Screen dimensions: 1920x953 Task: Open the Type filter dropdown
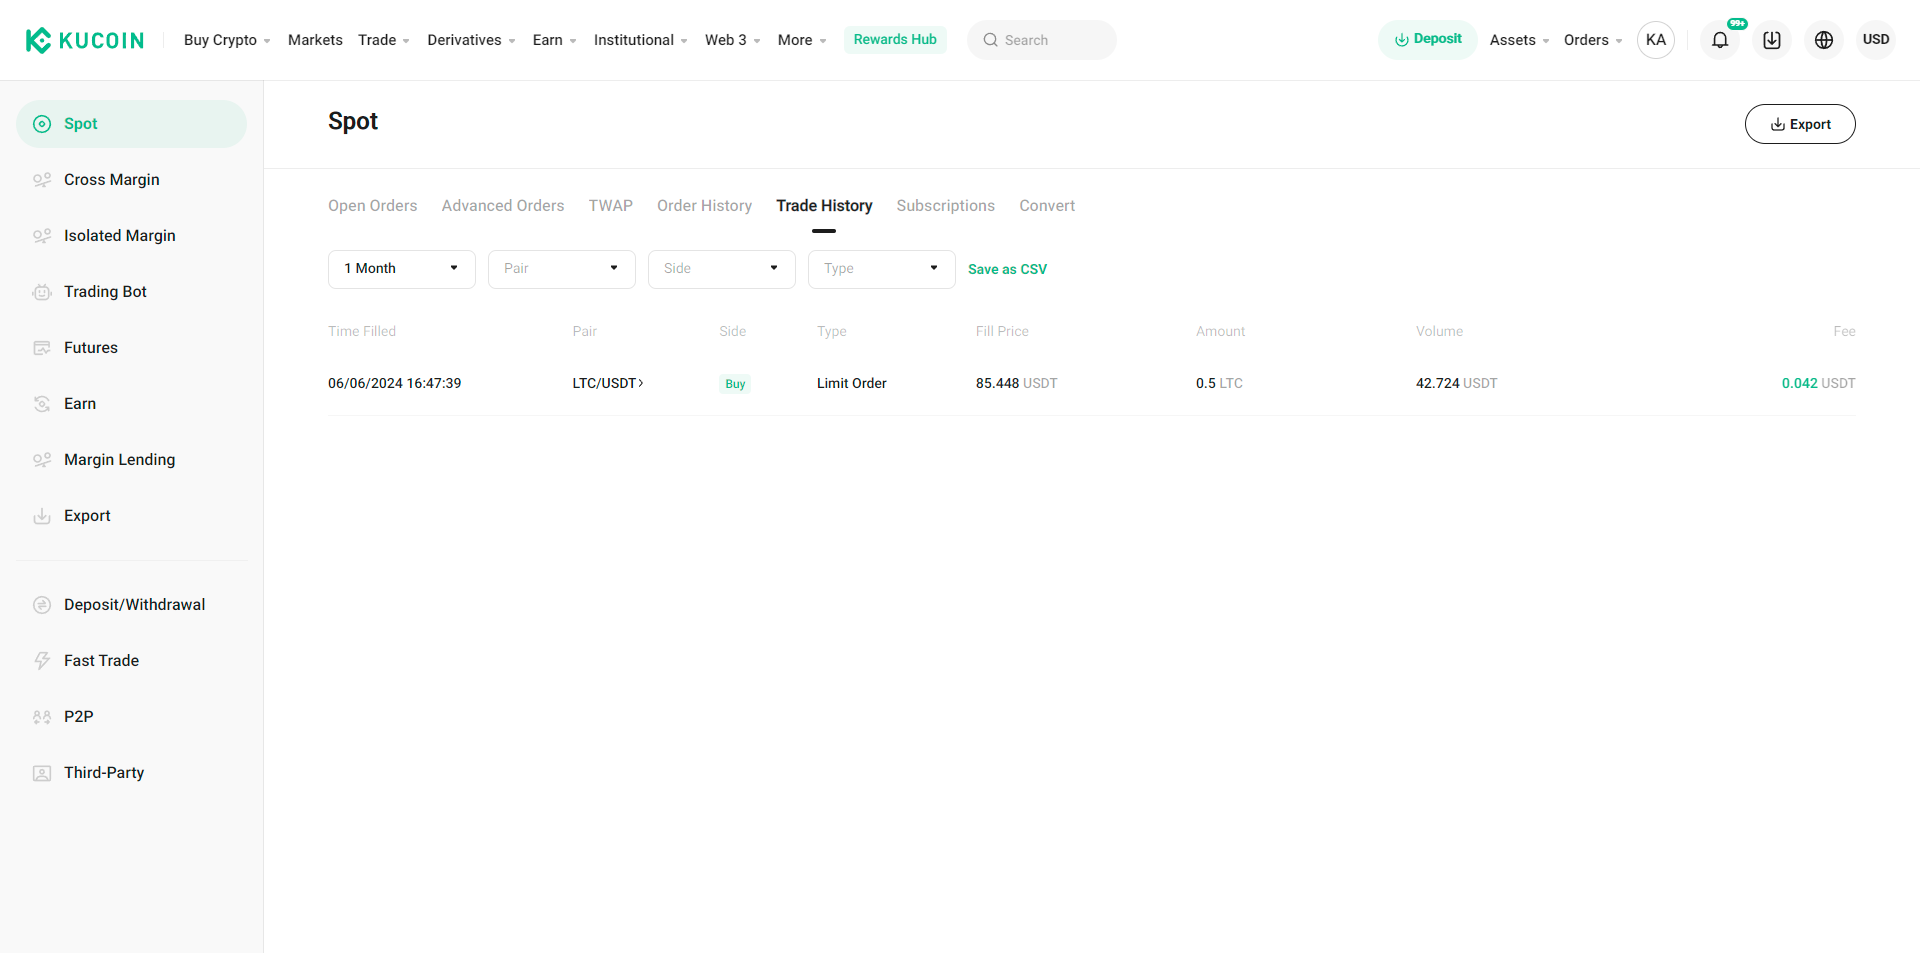tap(881, 268)
